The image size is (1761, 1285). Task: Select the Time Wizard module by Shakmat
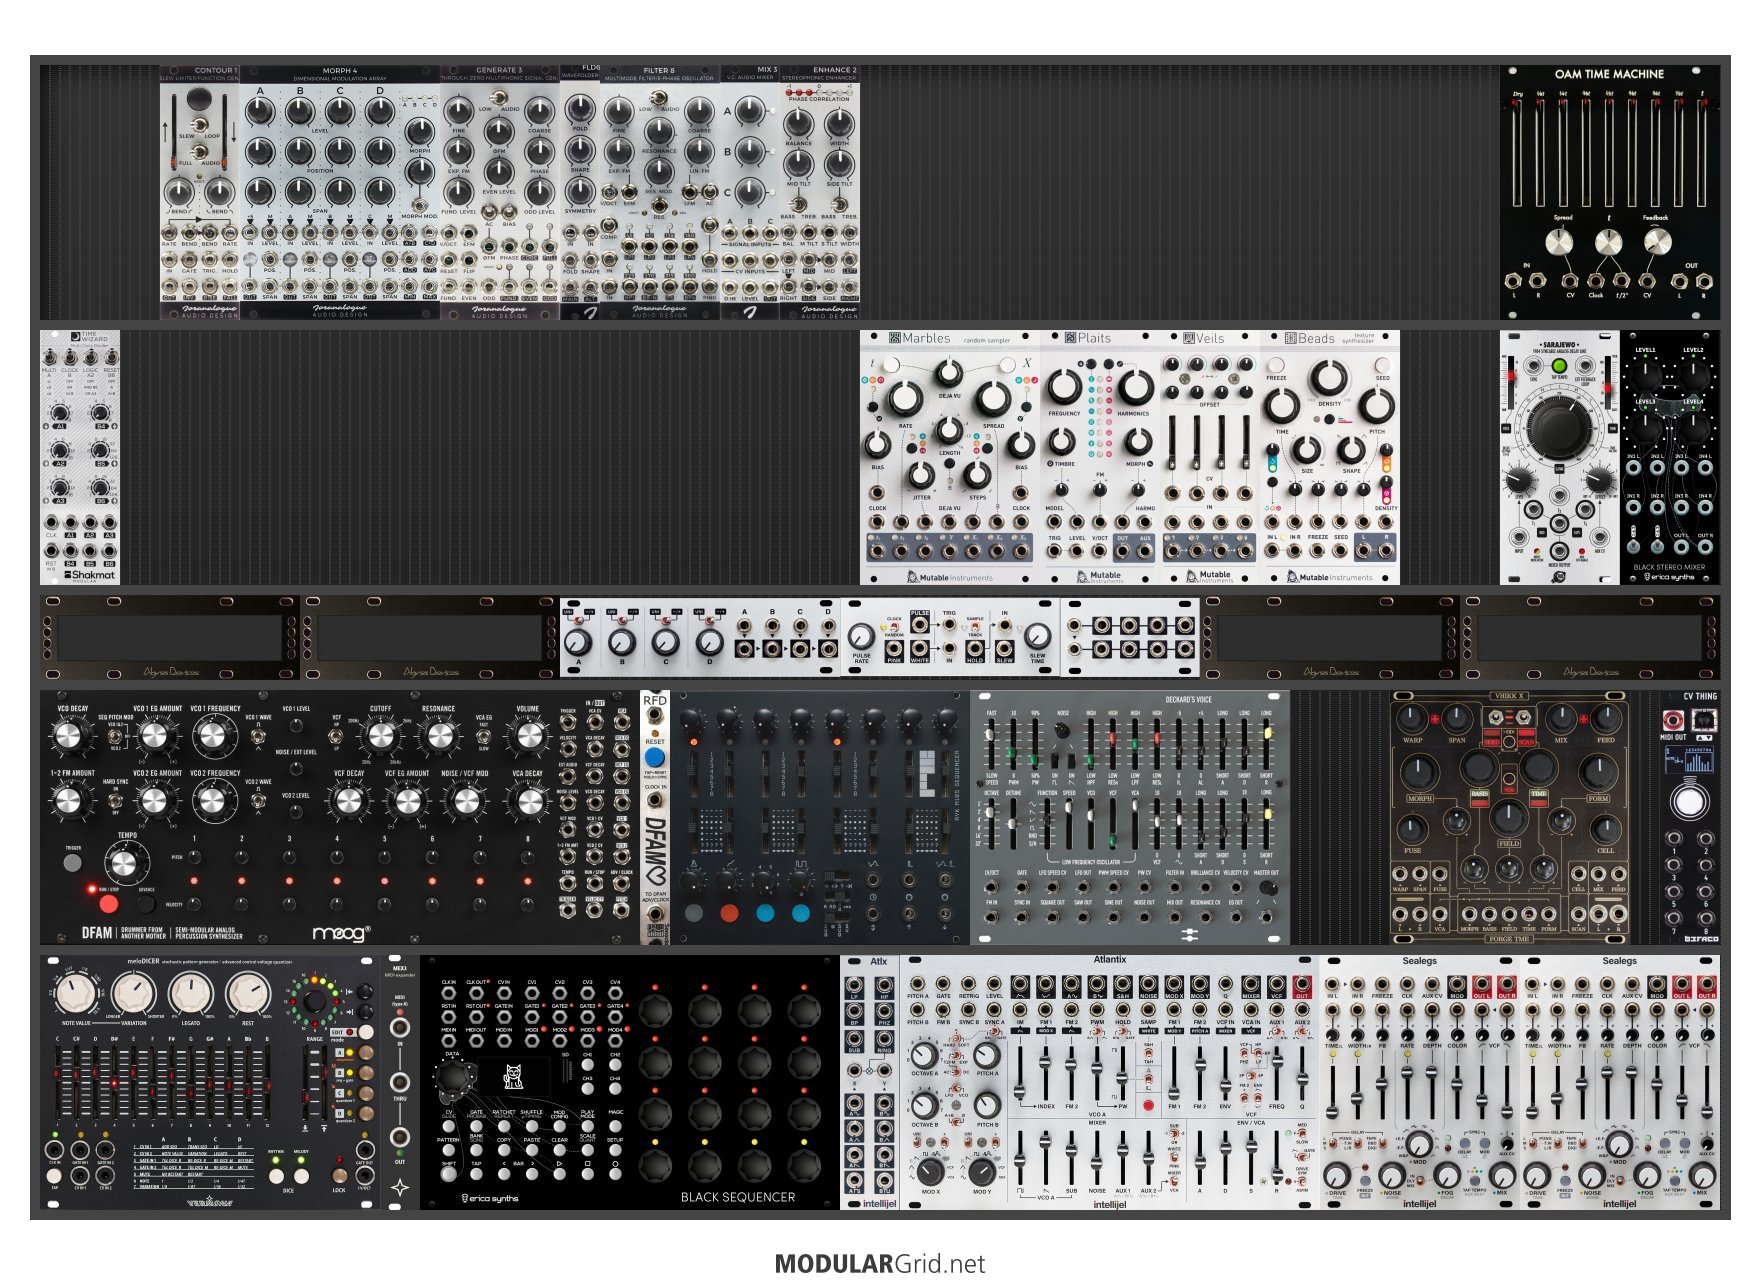(x=80, y=457)
